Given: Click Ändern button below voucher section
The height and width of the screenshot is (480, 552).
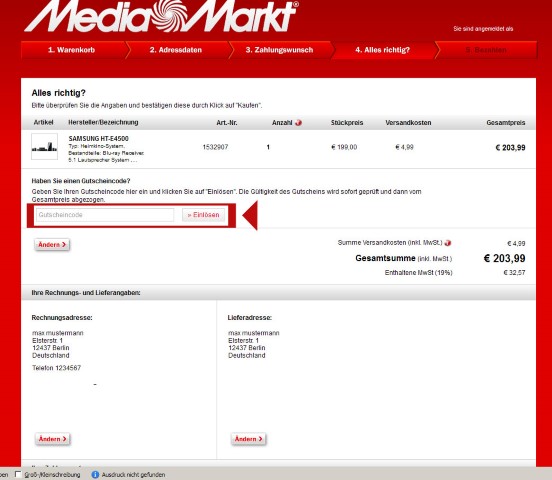Looking at the screenshot, I should (x=52, y=244).
